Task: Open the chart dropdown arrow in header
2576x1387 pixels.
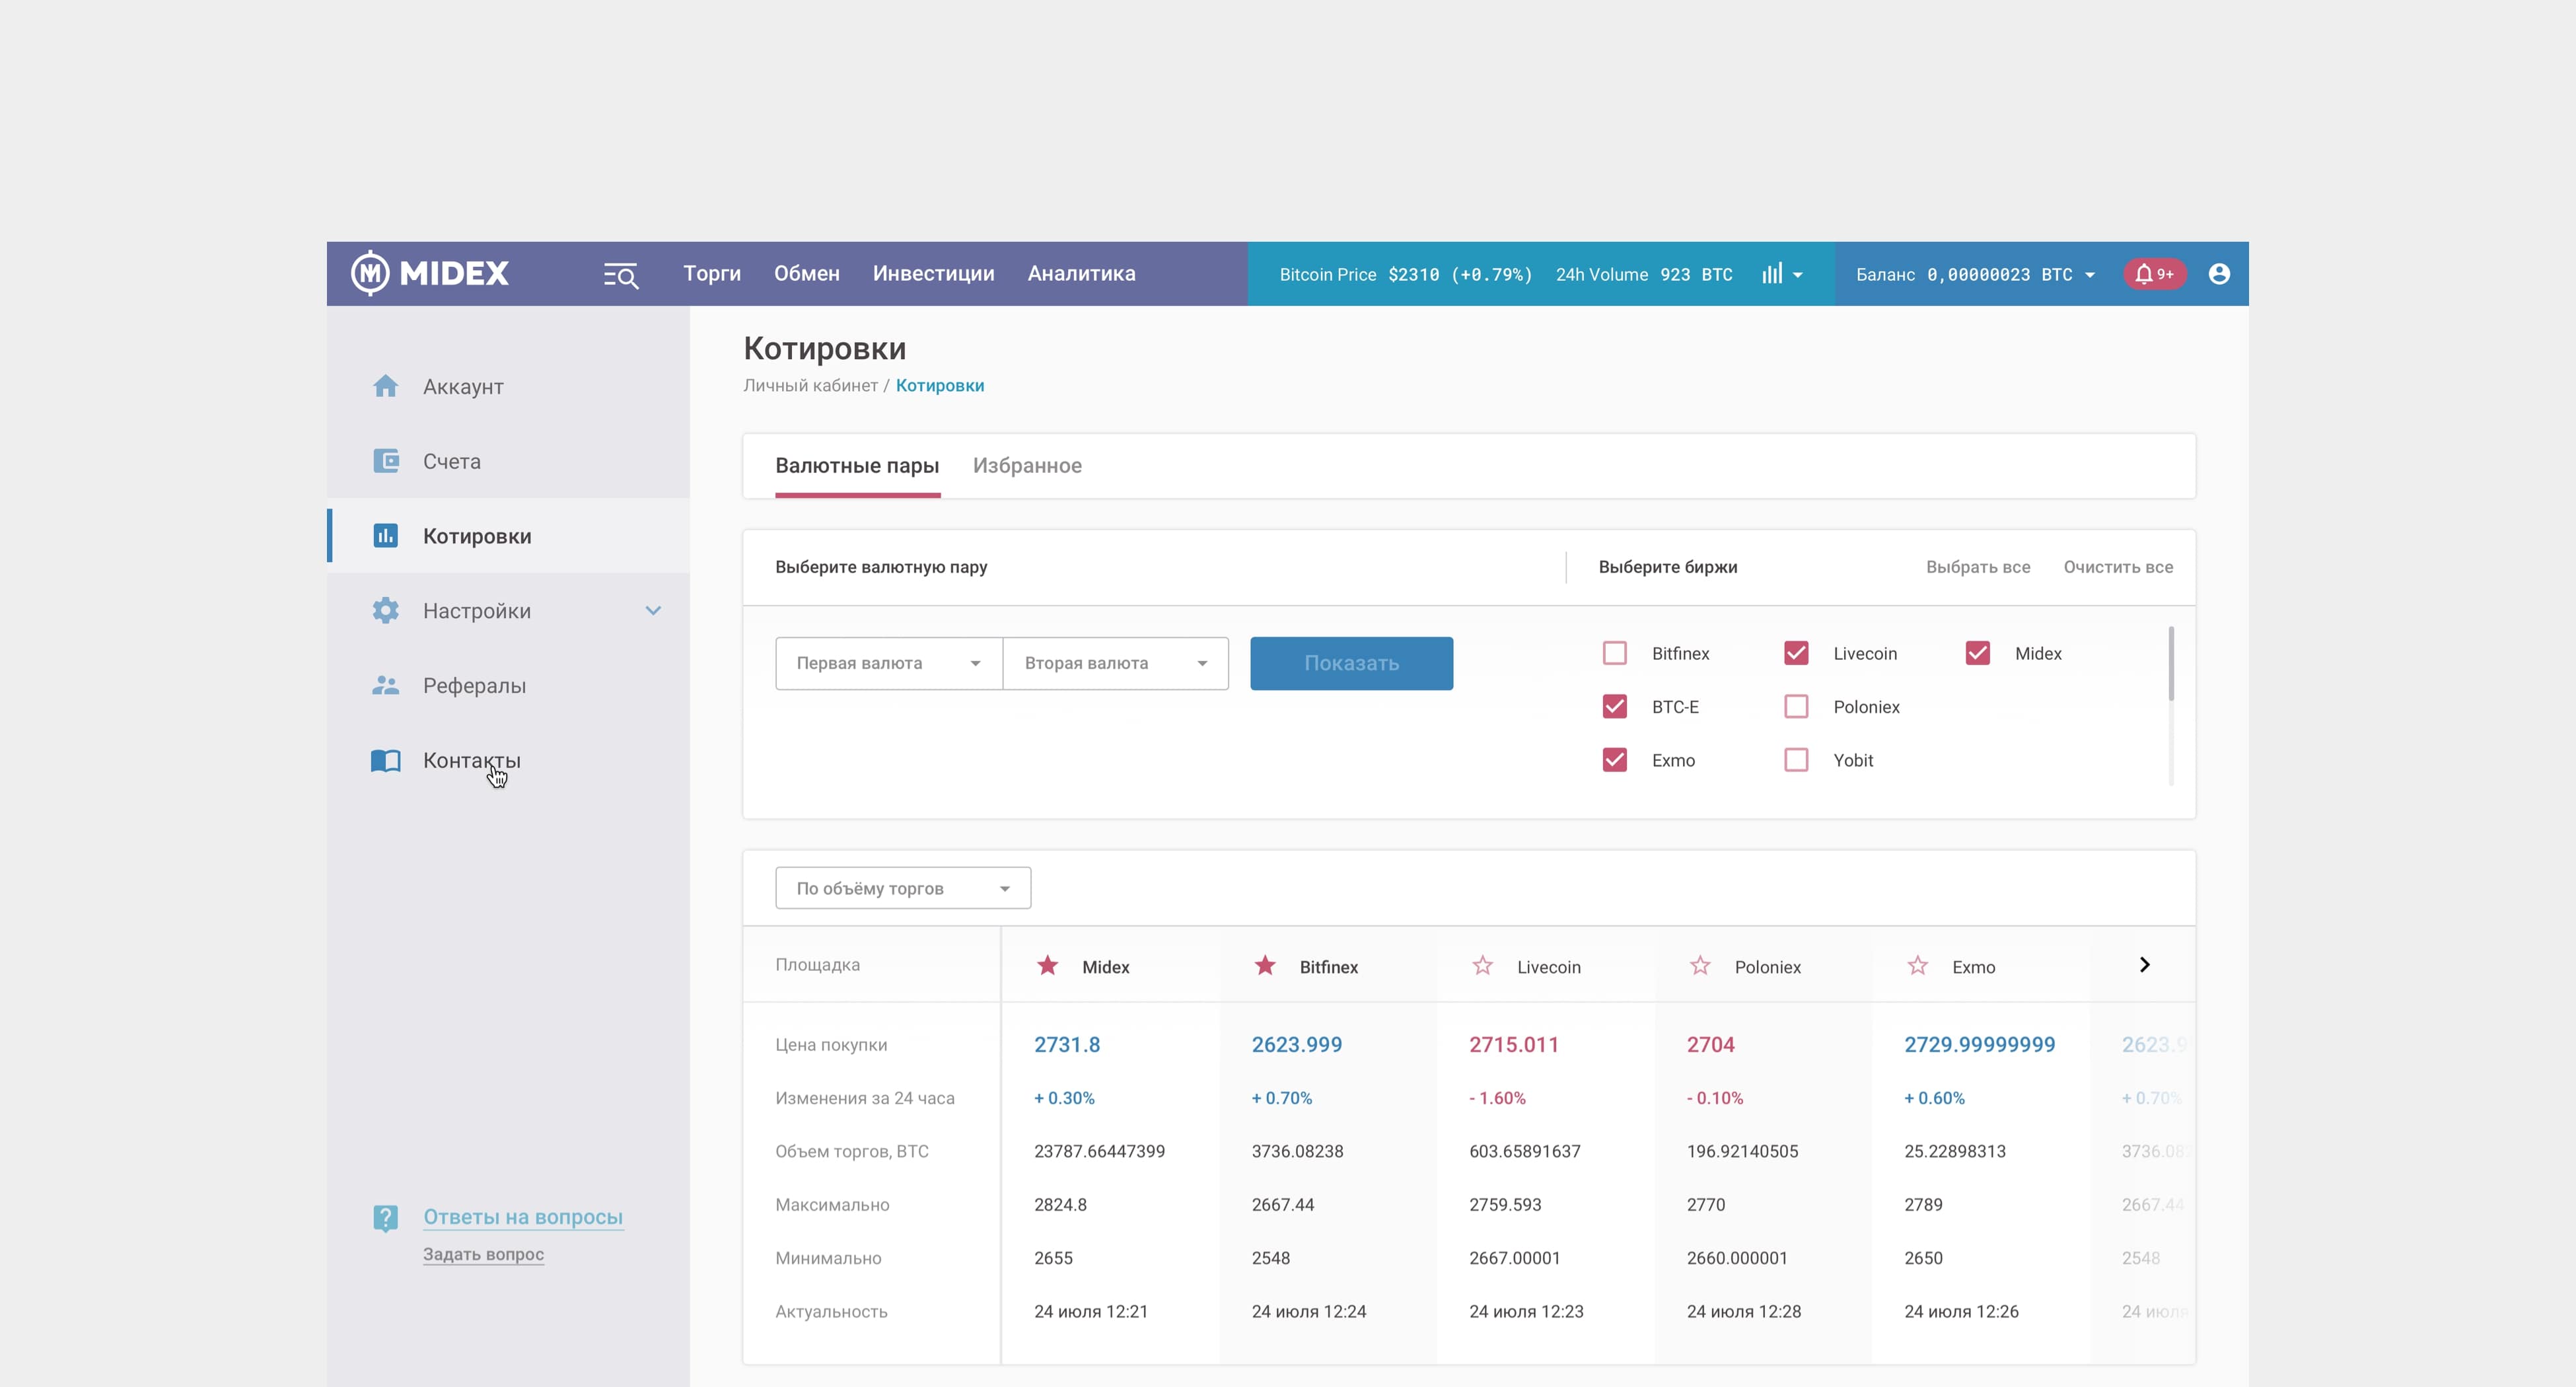Action: [x=1798, y=275]
